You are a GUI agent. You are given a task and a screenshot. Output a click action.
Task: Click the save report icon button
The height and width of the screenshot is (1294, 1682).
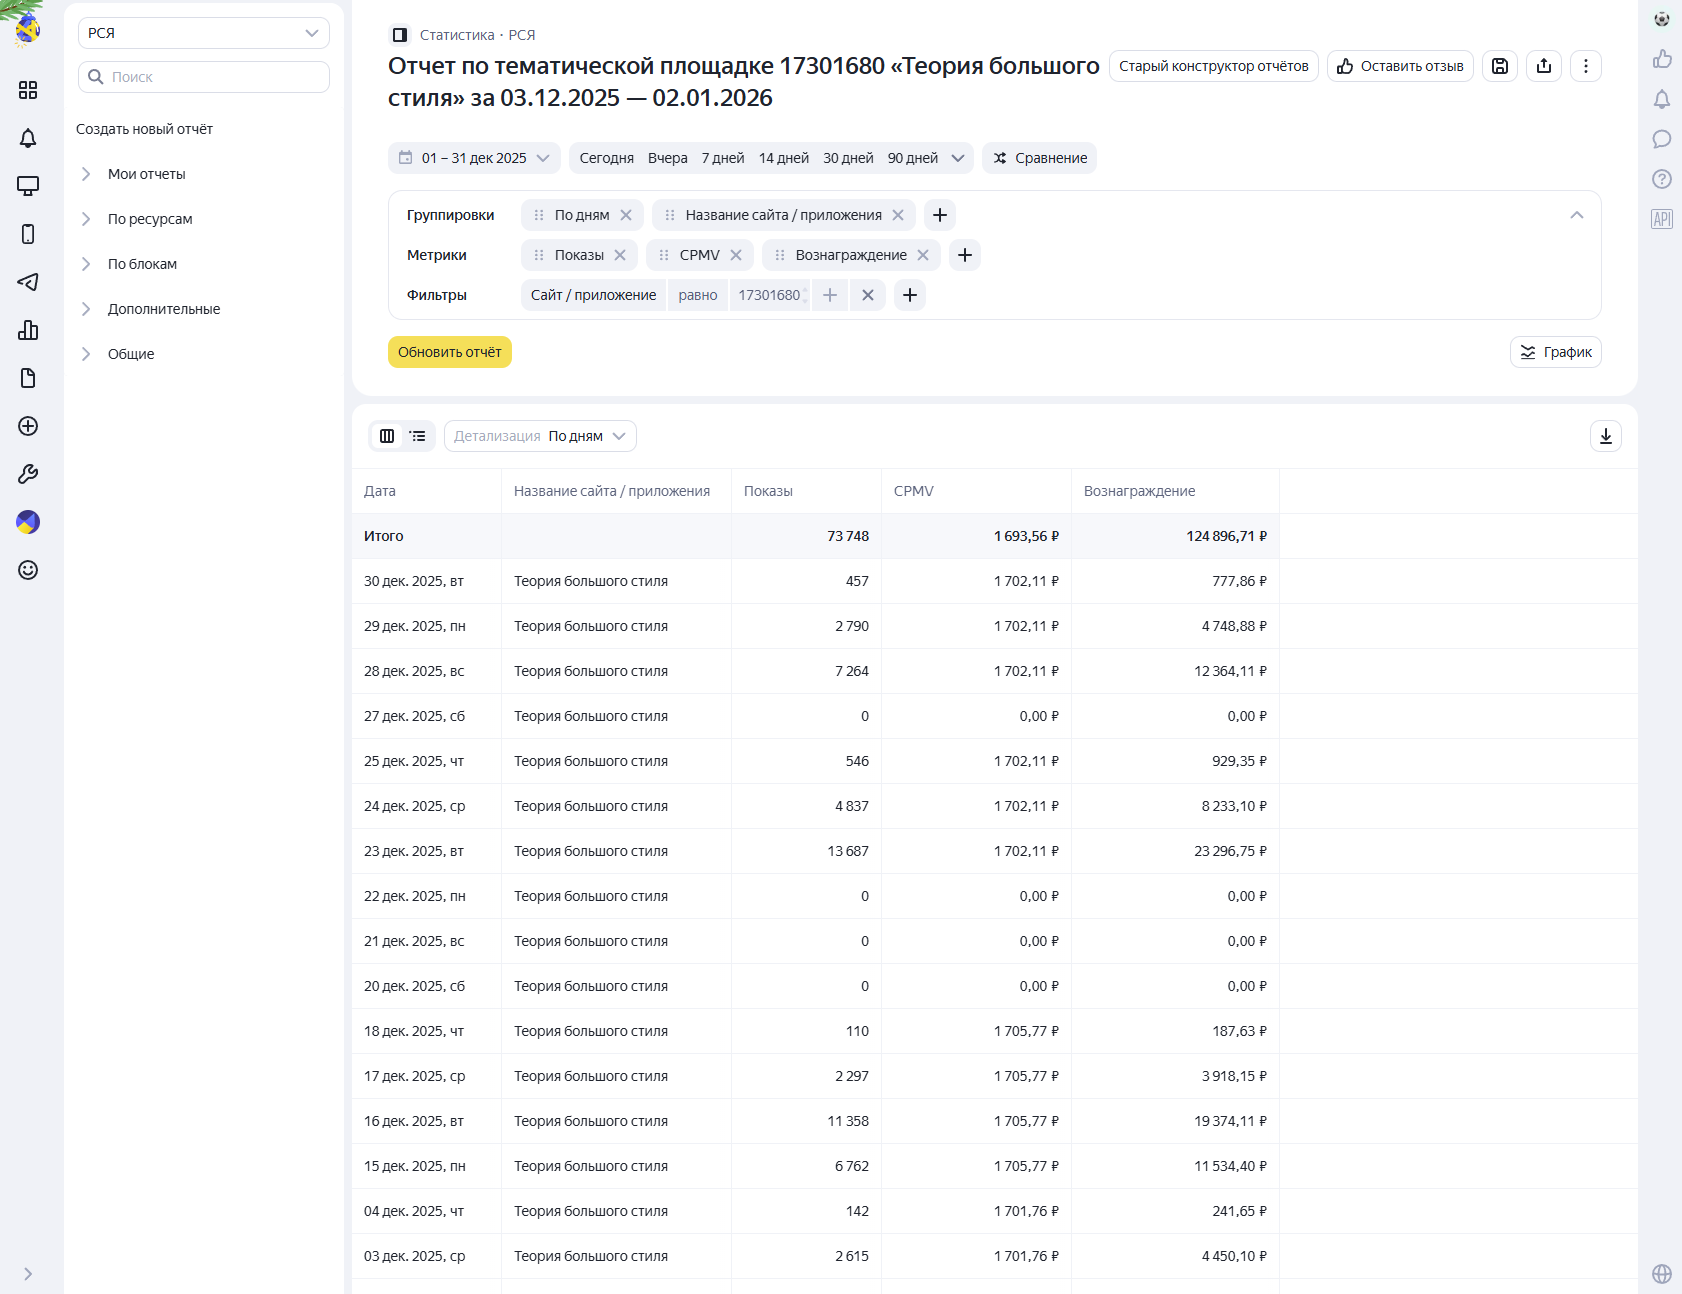1500,66
